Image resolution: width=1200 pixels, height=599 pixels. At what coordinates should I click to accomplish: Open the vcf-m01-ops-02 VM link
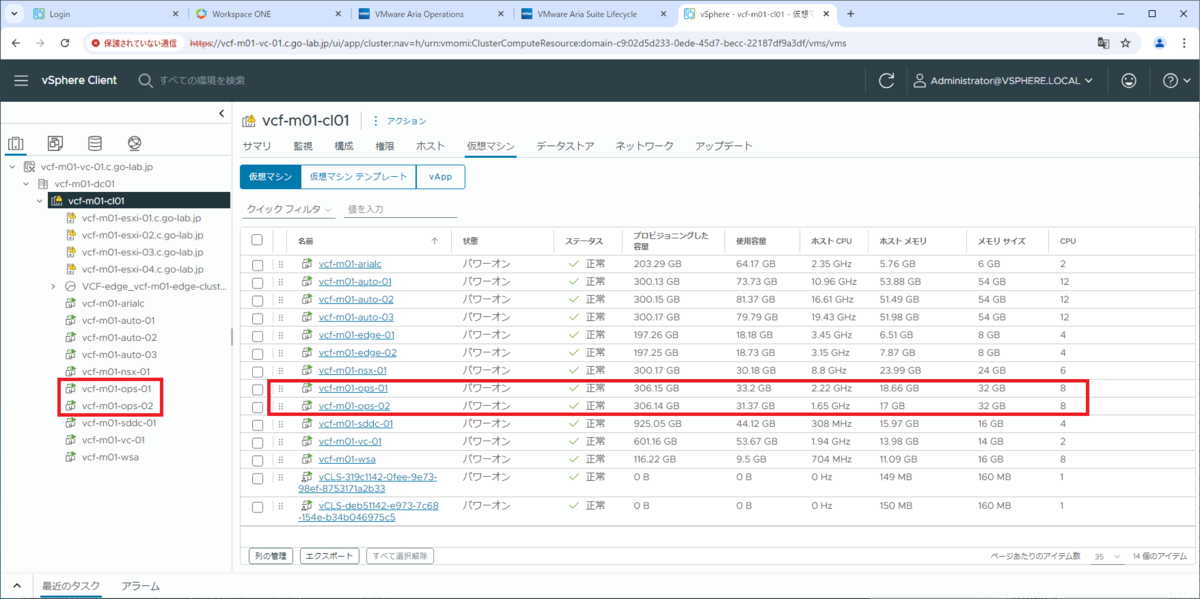354,406
